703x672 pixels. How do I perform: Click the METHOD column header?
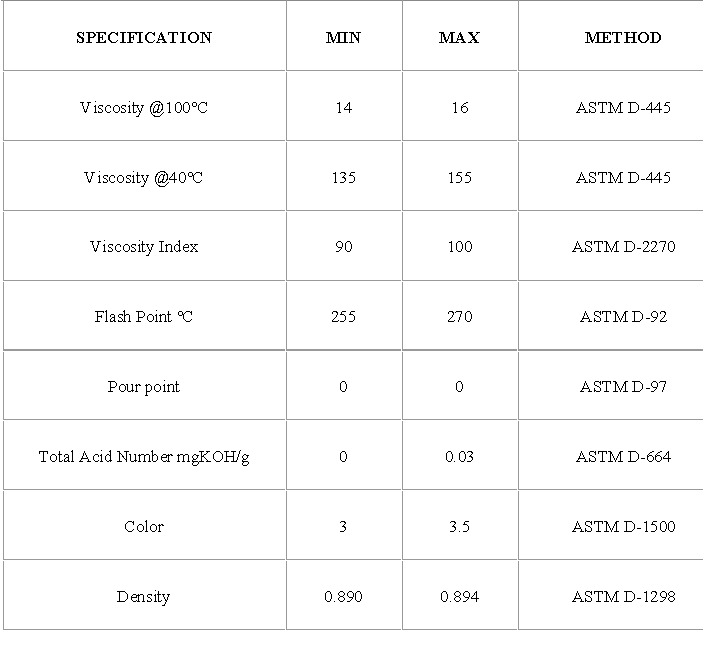623,38
